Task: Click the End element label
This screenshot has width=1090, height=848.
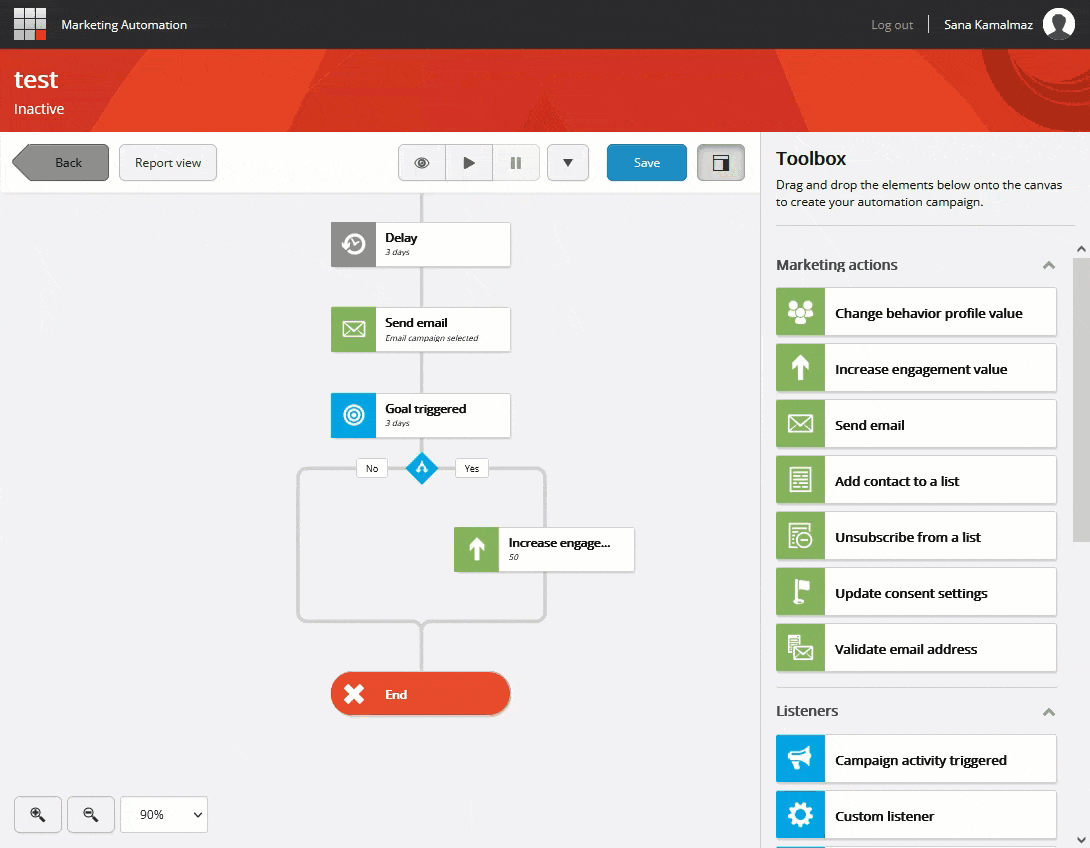Action: coord(396,694)
